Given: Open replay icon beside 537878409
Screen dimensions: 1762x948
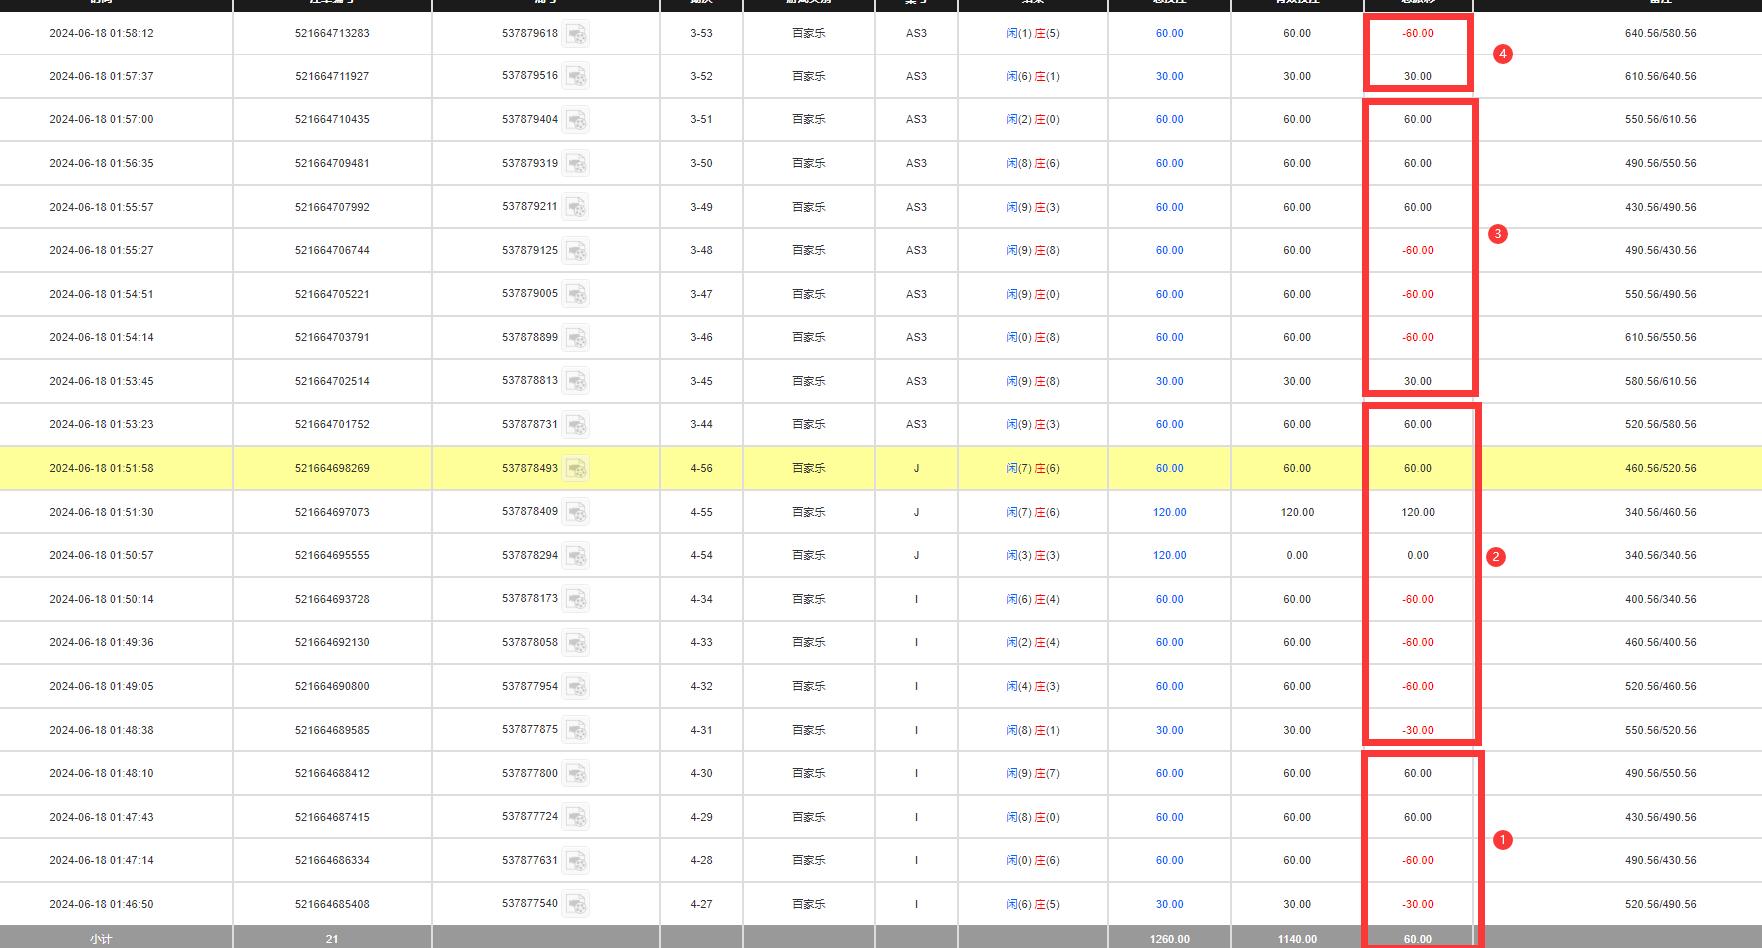Looking at the screenshot, I should tap(576, 513).
